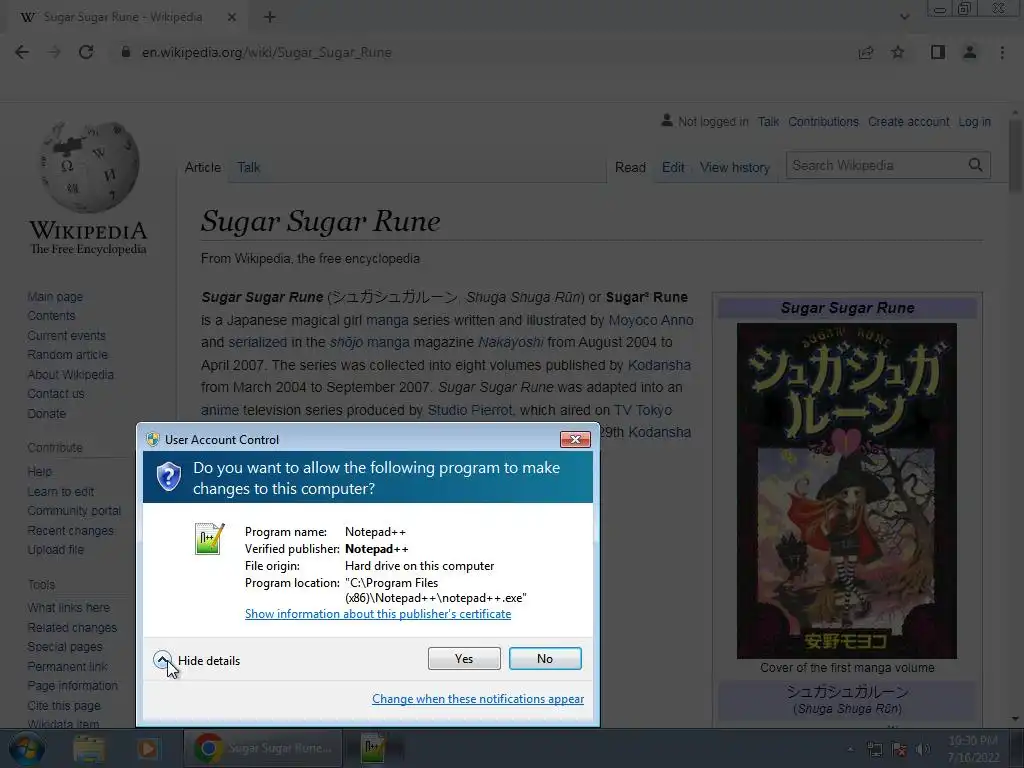1024x768 pixels.
Task: Open Upload file in the sidebar
Action: pyautogui.click(x=56, y=550)
